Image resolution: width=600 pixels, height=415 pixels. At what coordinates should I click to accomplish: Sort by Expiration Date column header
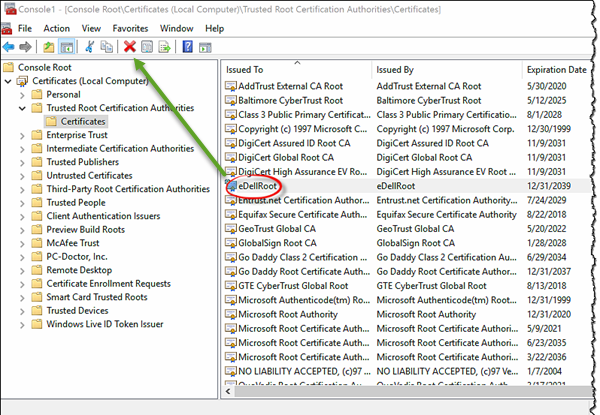(x=557, y=70)
